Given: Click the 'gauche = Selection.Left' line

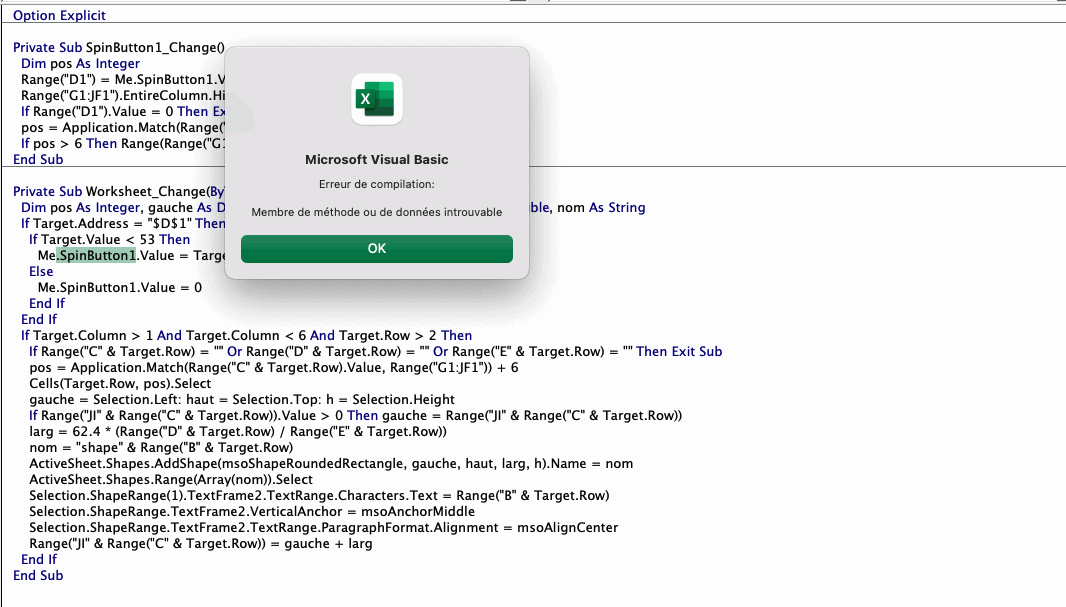Looking at the screenshot, I should [x=242, y=400].
